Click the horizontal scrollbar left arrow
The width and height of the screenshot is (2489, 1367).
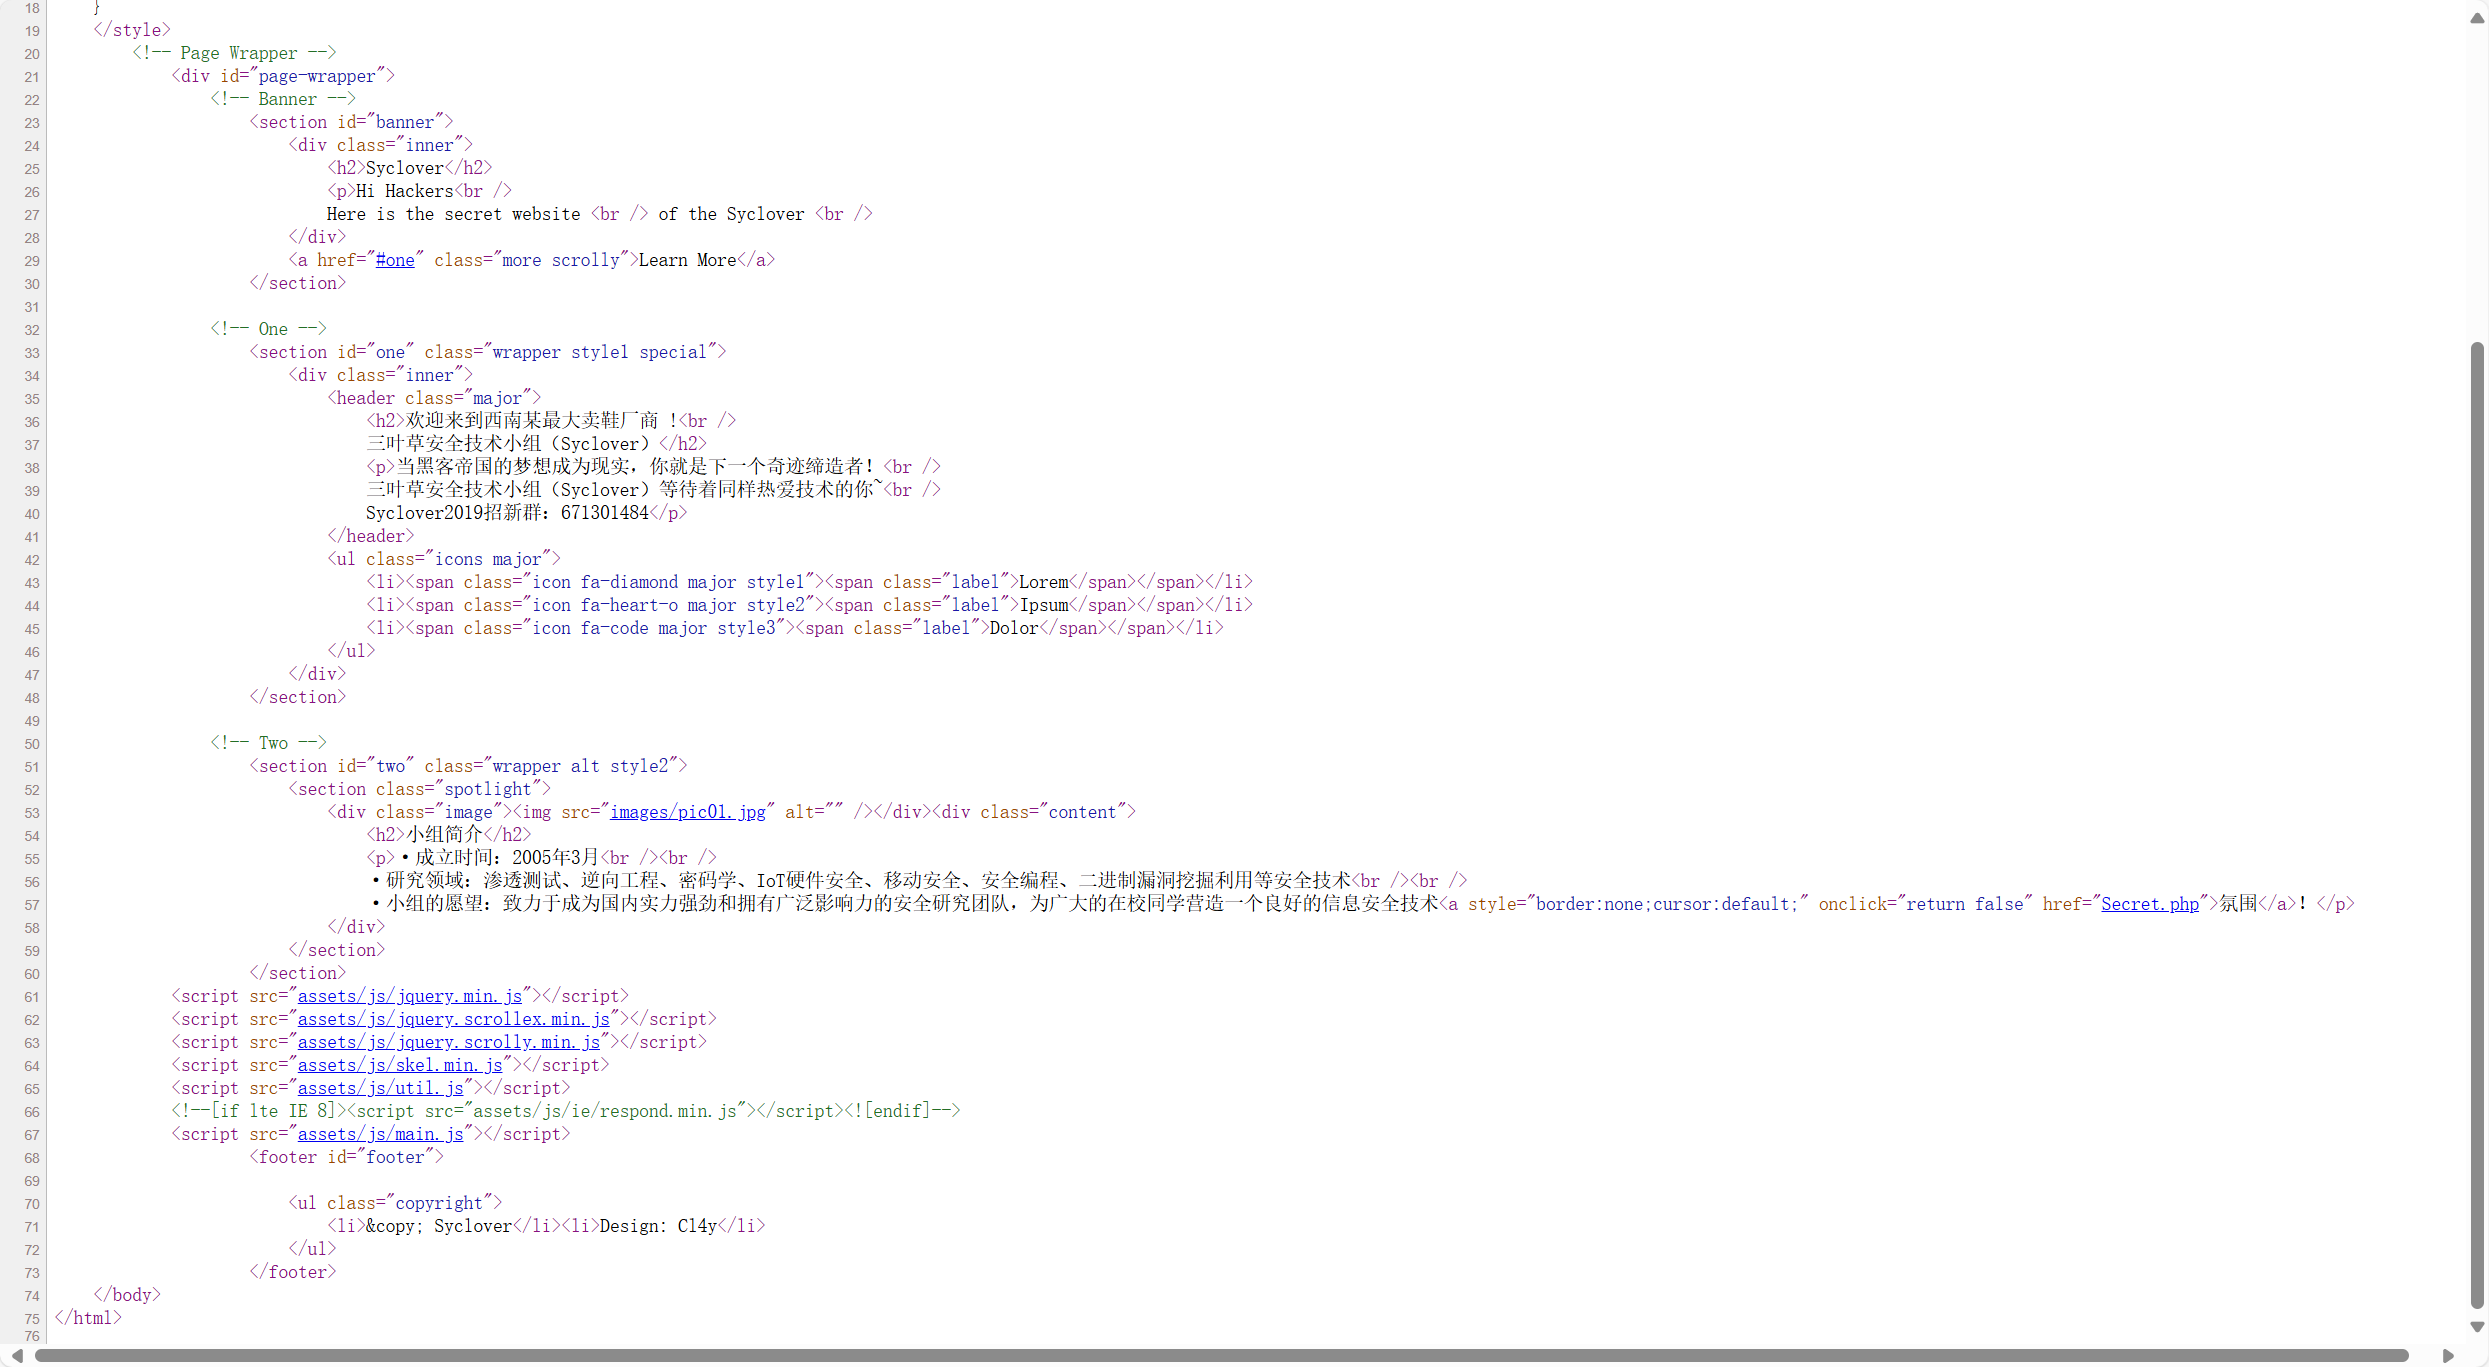click(17, 1356)
